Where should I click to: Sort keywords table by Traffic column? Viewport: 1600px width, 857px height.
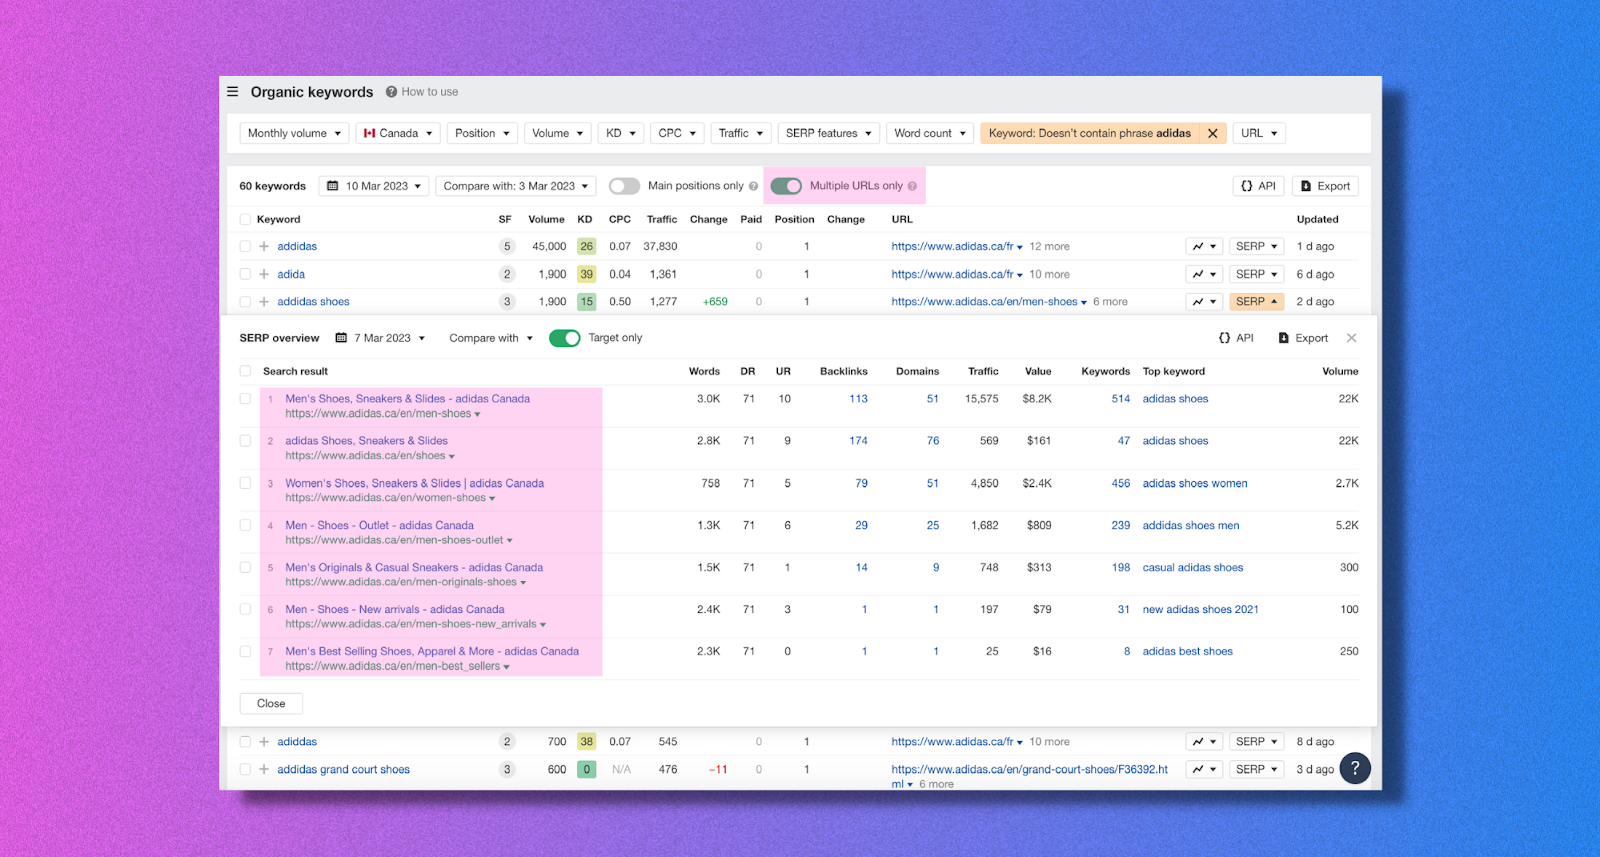pyautogui.click(x=662, y=219)
